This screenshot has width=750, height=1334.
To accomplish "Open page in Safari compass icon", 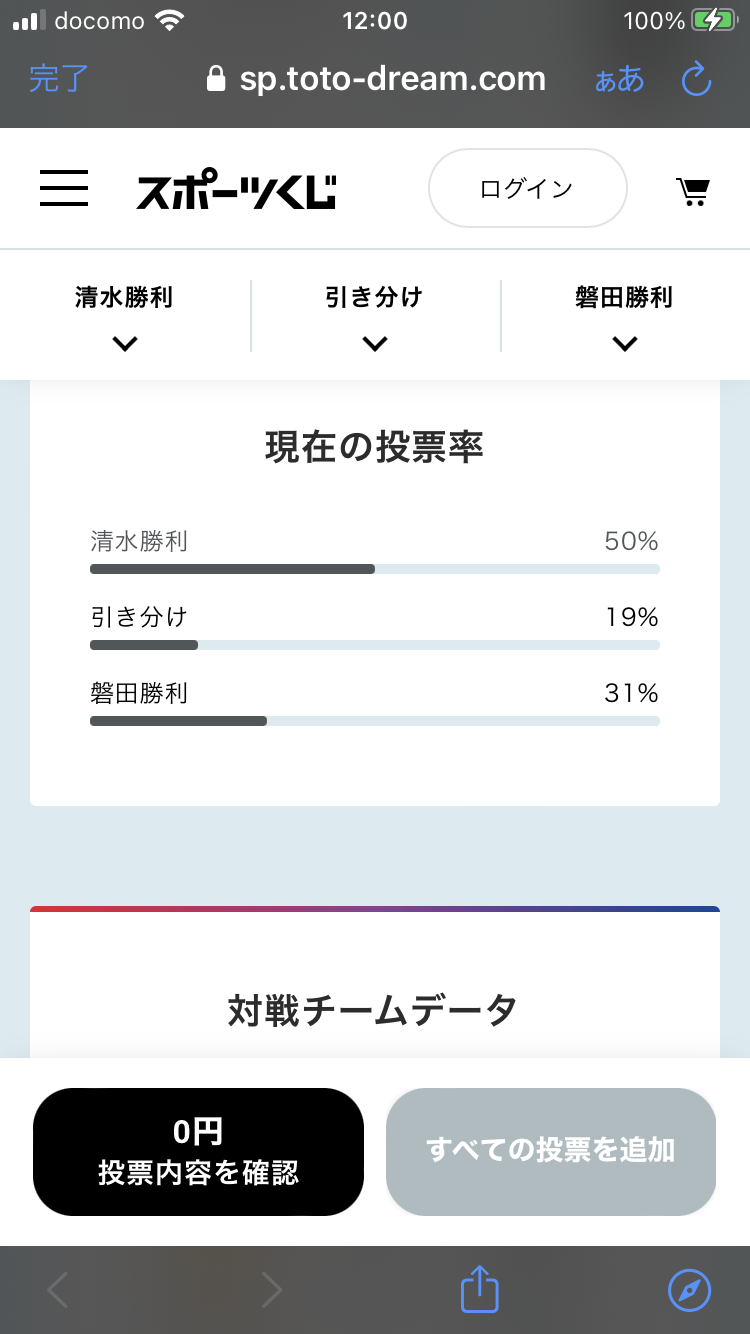I will pyautogui.click(x=689, y=1290).
